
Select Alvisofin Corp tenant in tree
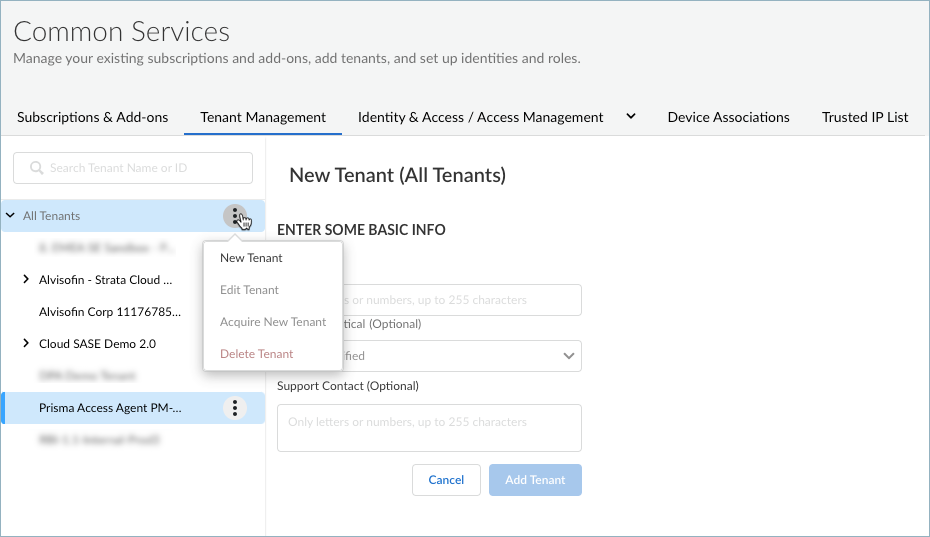[x=110, y=312]
